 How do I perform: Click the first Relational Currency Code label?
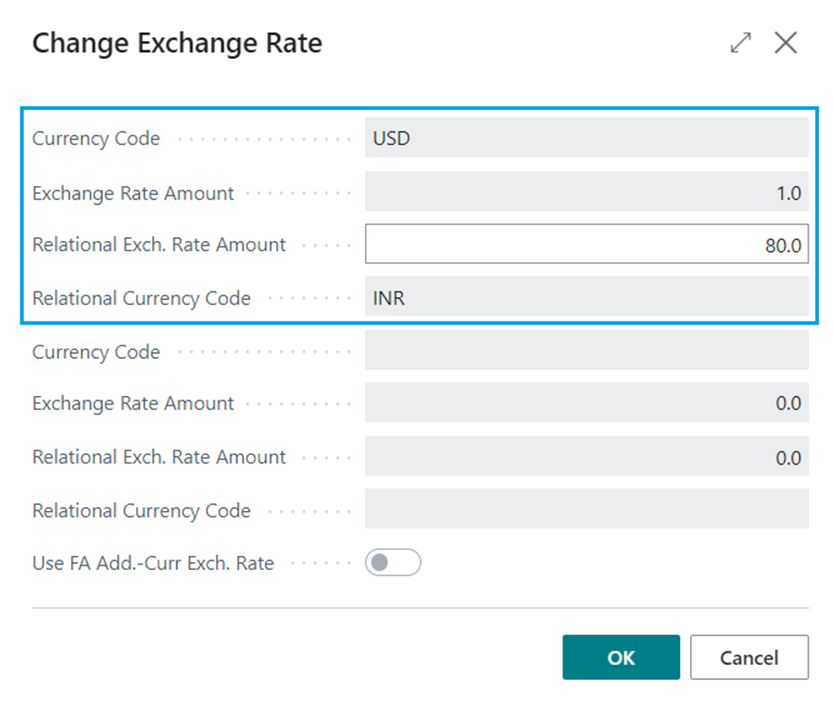[x=141, y=298]
